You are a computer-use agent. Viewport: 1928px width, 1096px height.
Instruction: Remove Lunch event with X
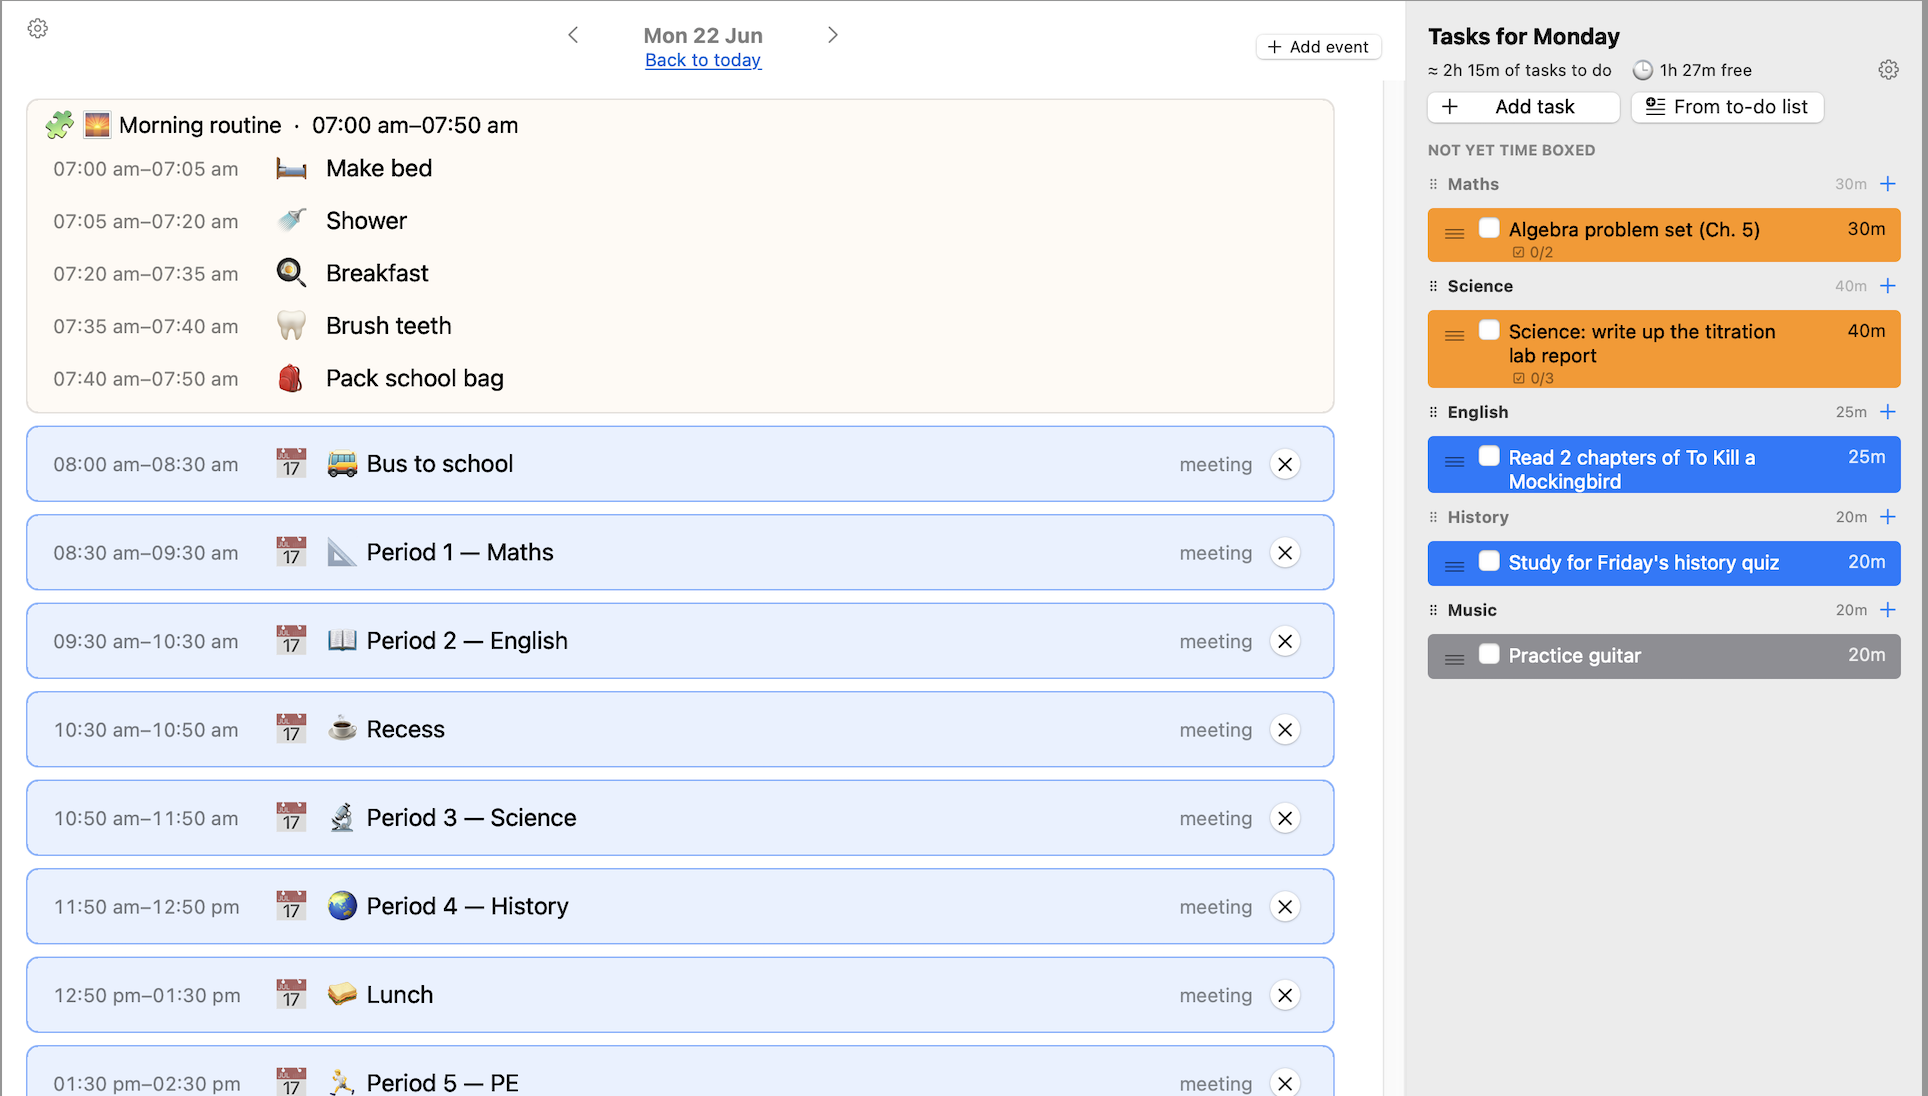1285,995
